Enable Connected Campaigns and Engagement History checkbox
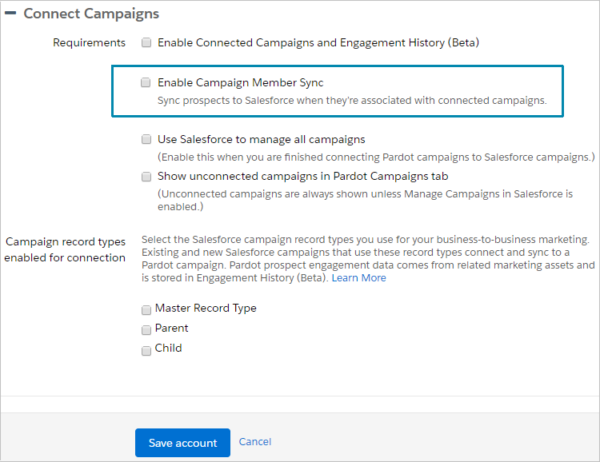The height and width of the screenshot is (462, 600). [x=146, y=42]
